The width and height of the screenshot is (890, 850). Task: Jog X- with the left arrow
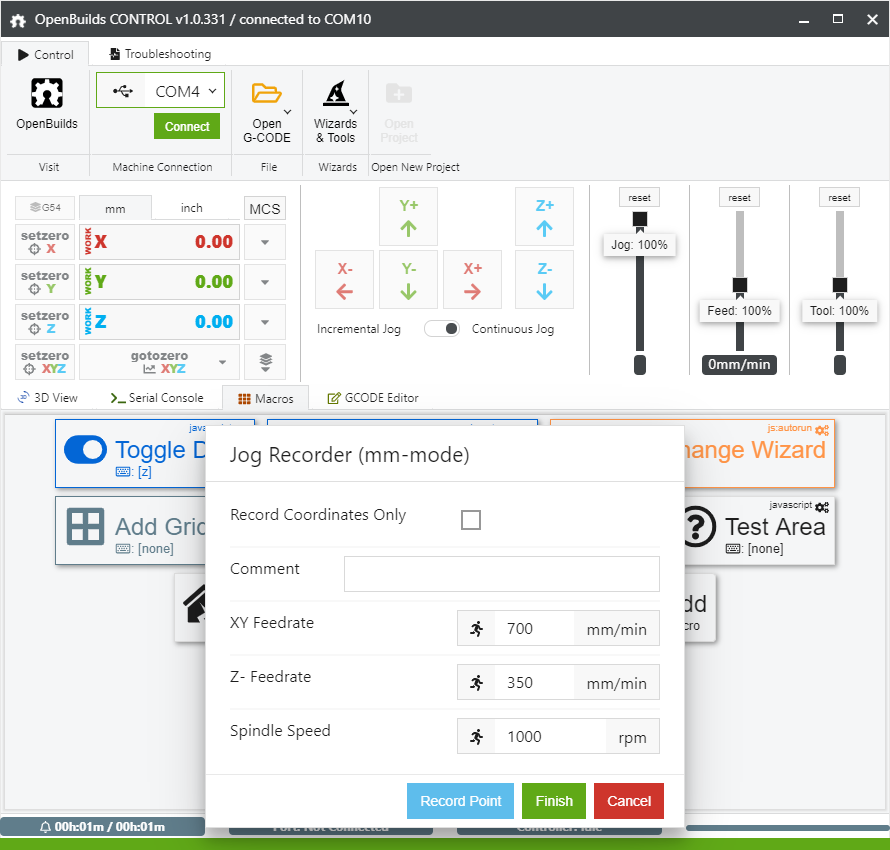tap(345, 280)
